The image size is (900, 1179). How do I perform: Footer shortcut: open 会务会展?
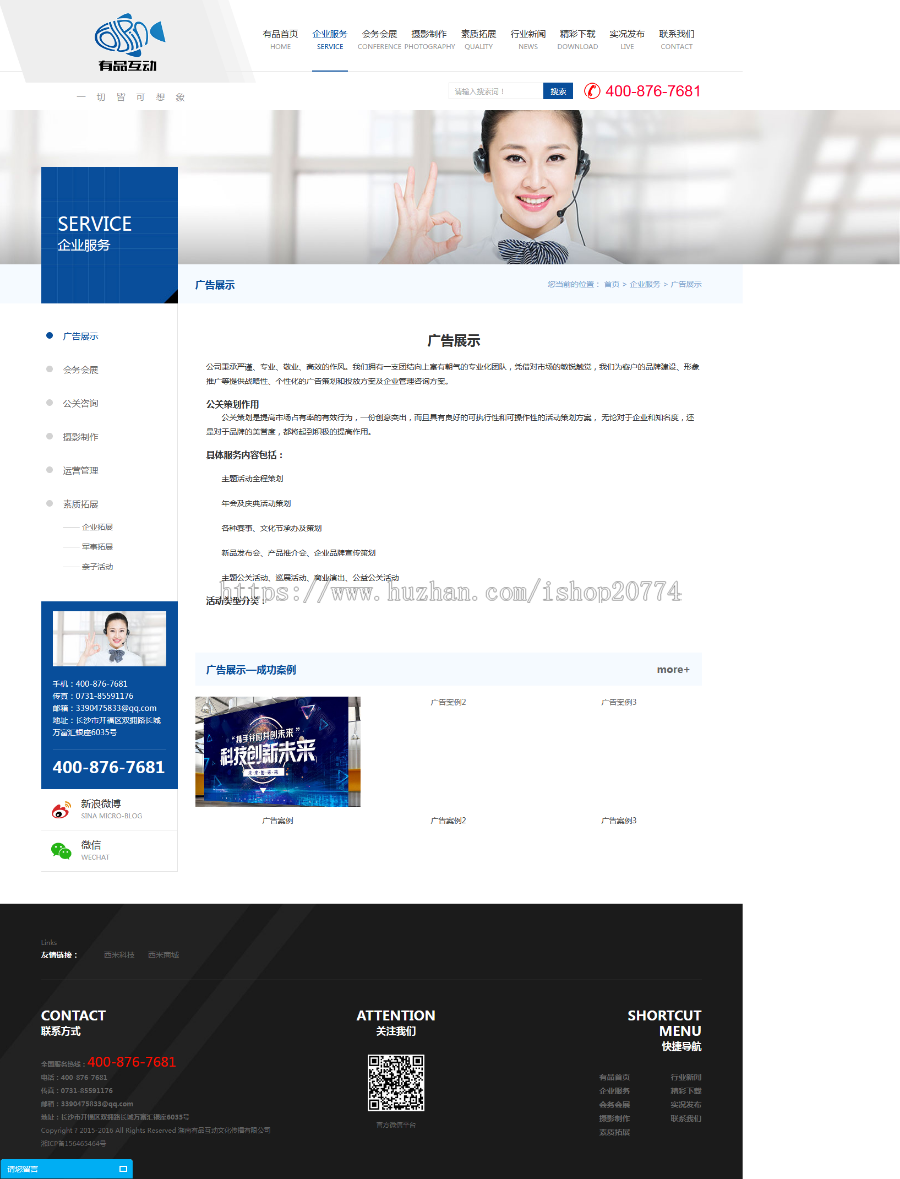614,1105
